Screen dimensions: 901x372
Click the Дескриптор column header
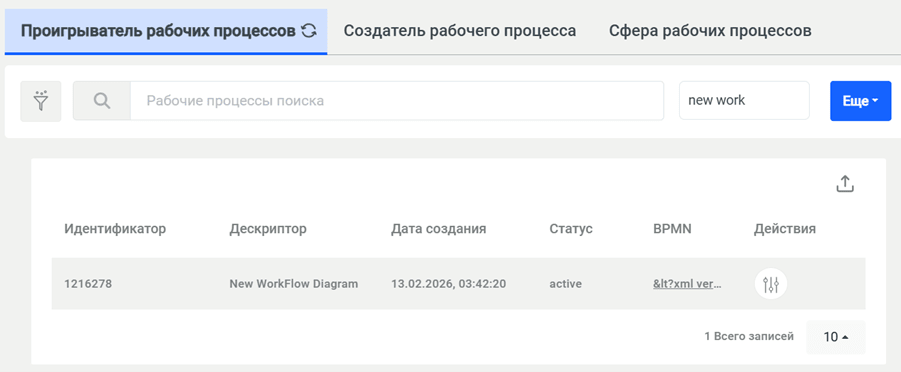pyautogui.click(x=268, y=229)
